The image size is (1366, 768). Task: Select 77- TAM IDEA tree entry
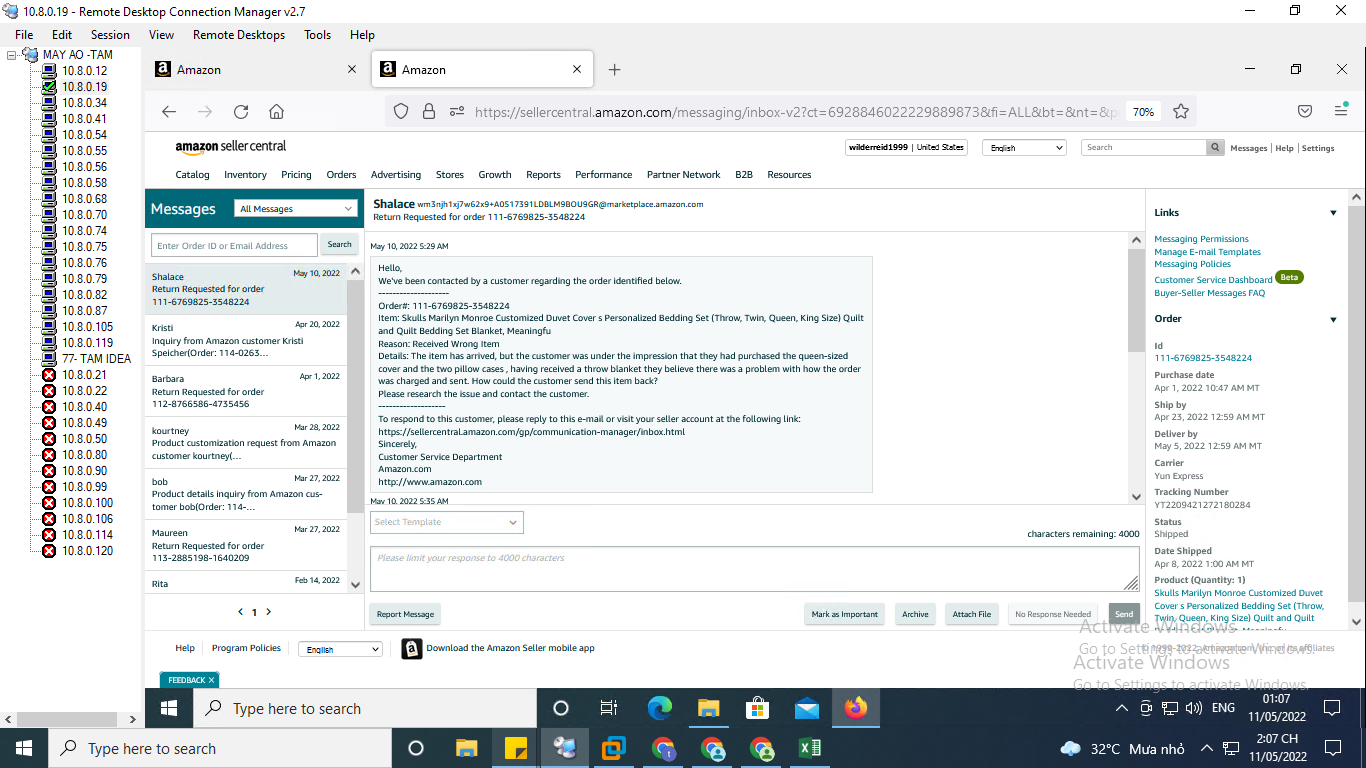[x=96, y=359]
